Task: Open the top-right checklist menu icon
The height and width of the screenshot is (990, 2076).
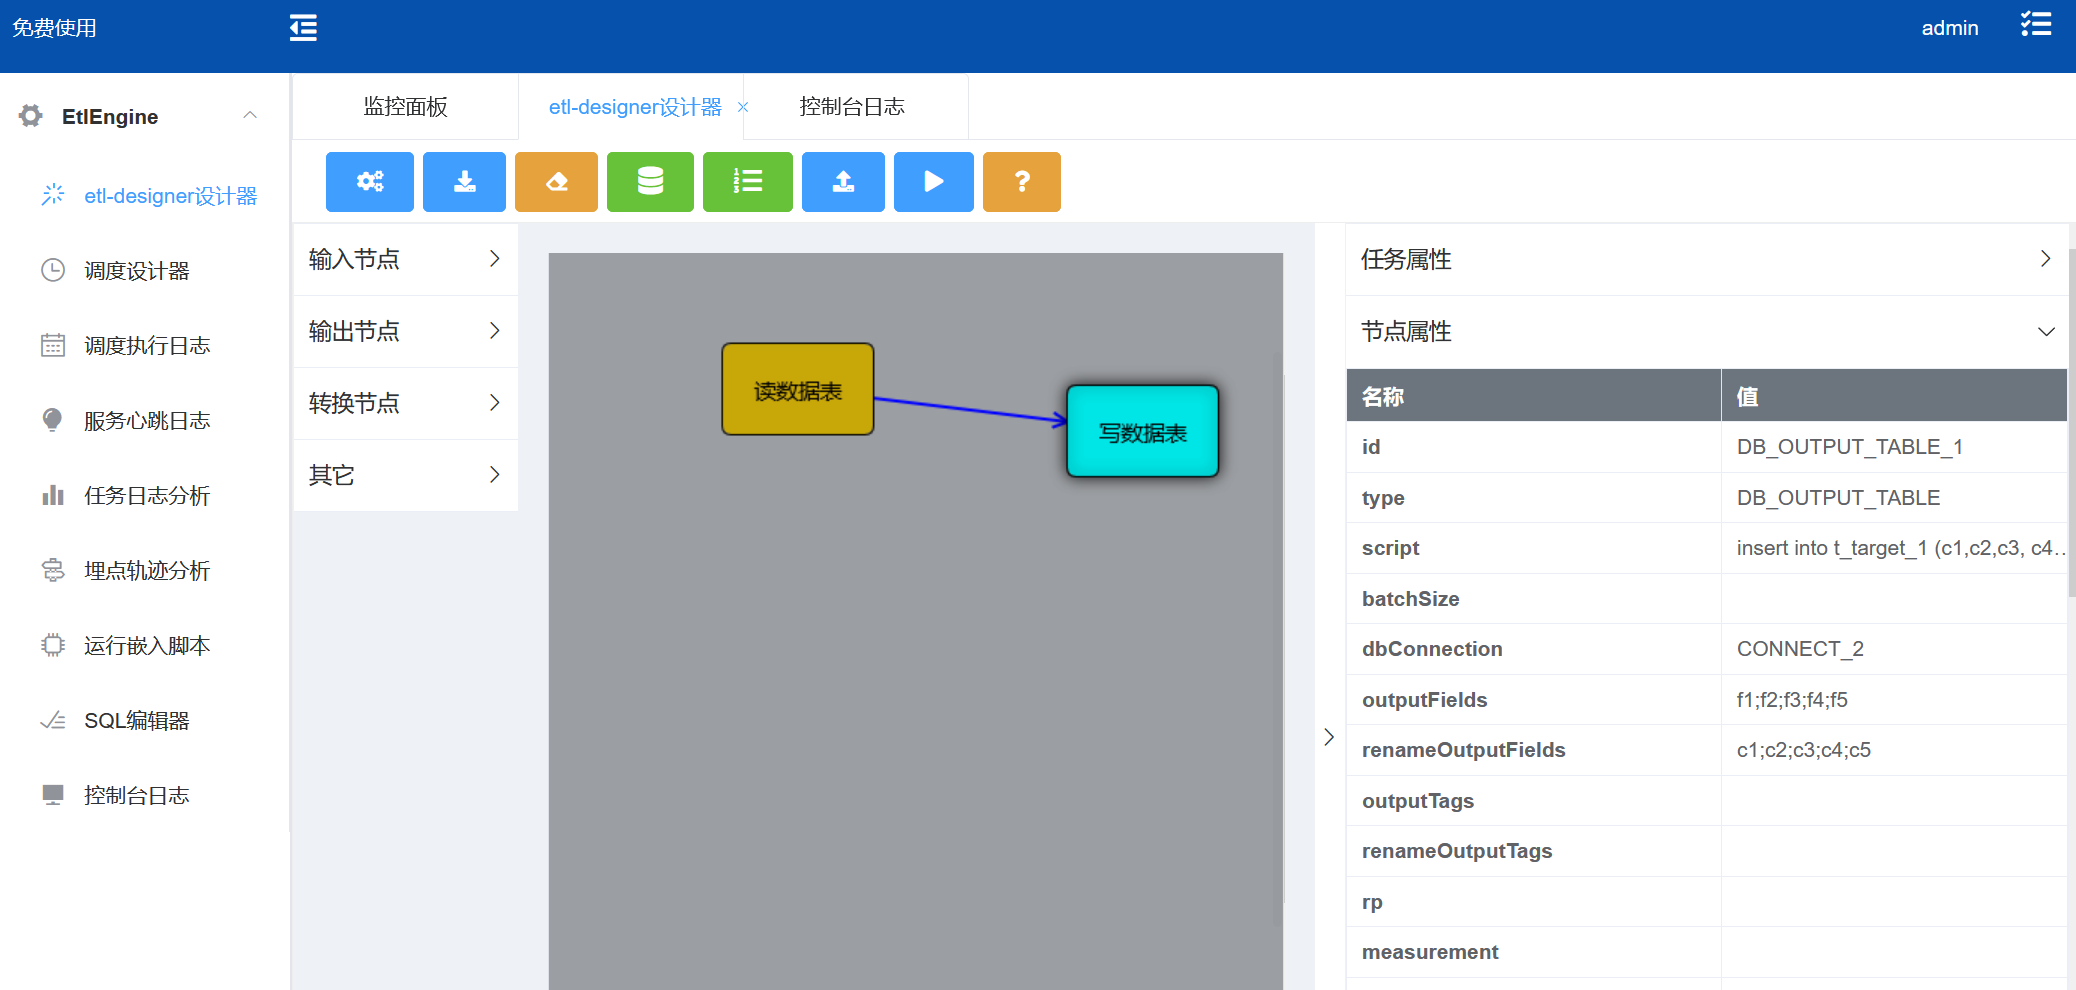Action: 2036,25
